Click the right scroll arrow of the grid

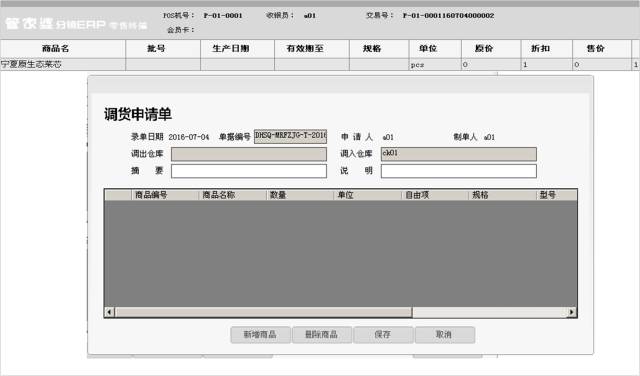point(571,312)
